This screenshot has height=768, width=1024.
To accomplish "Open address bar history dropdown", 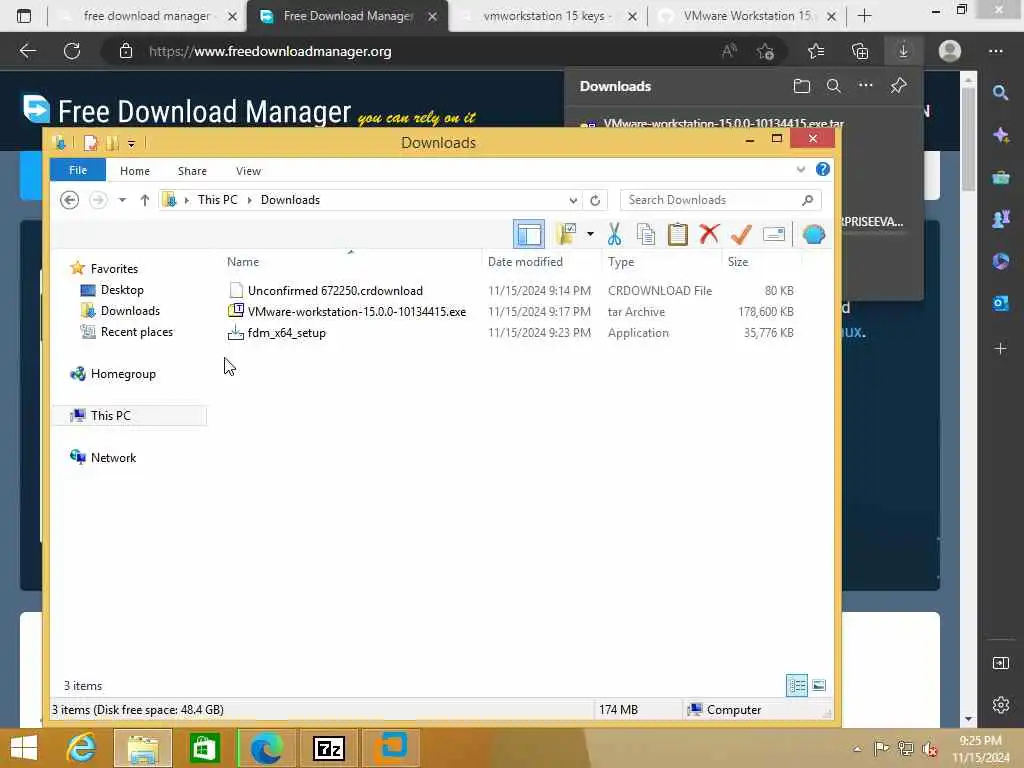I will coord(573,200).
